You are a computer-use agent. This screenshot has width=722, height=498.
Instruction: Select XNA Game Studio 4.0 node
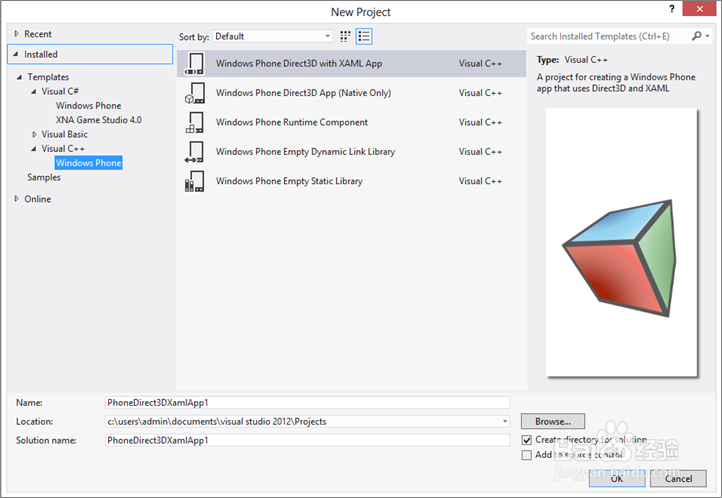tap(99, 120)
